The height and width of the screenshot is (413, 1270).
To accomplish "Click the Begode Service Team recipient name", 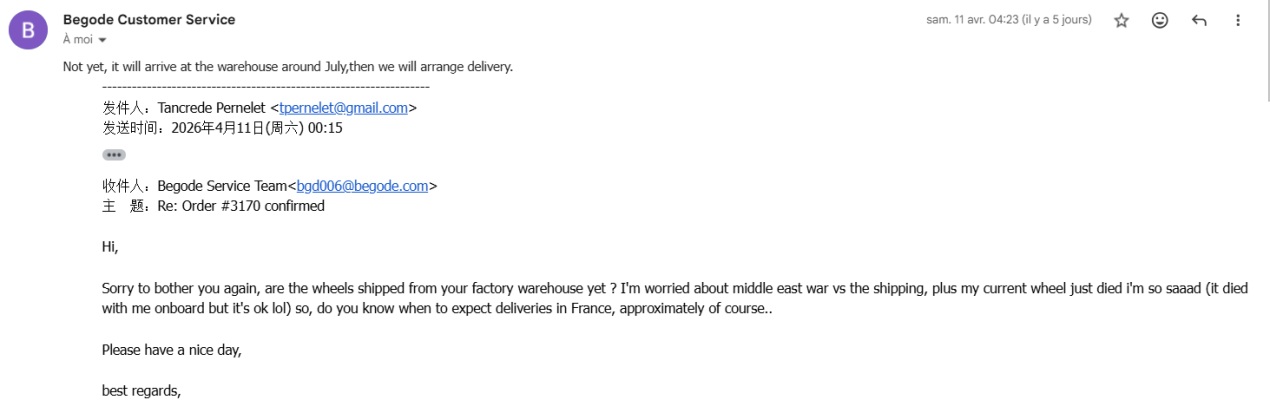I will (x=223, y=186).
